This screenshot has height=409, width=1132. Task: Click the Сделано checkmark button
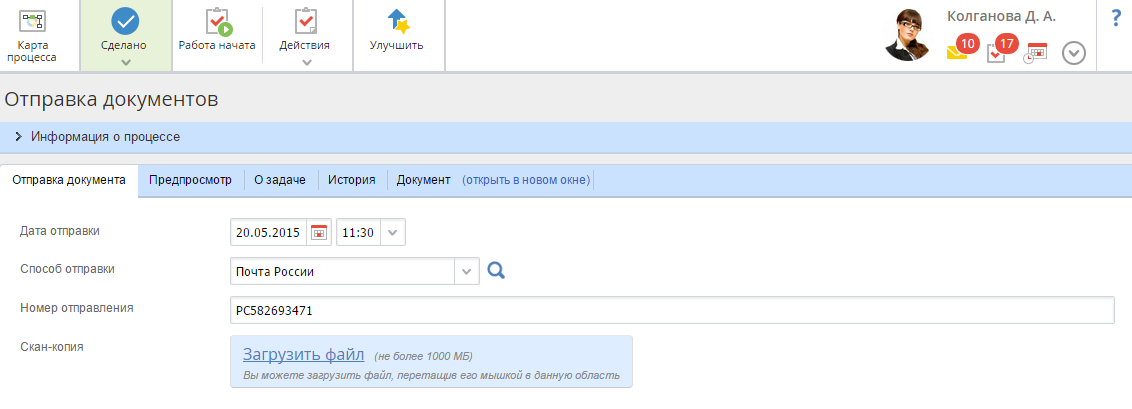125,22
